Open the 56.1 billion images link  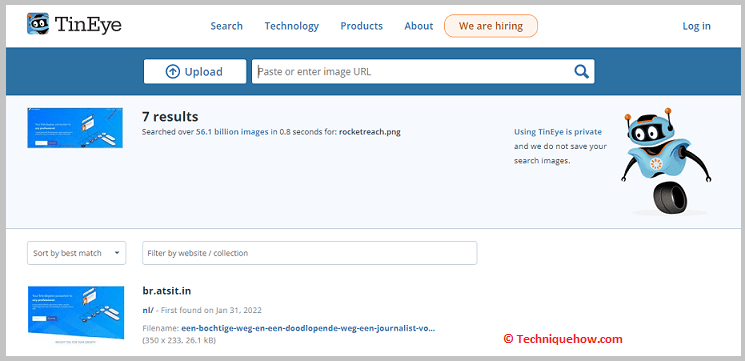pos(232,132)
